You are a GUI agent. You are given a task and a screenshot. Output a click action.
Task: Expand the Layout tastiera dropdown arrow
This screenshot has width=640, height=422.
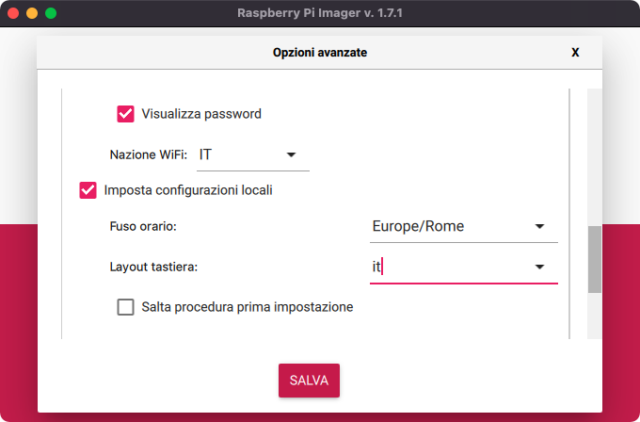pos(539,267)
